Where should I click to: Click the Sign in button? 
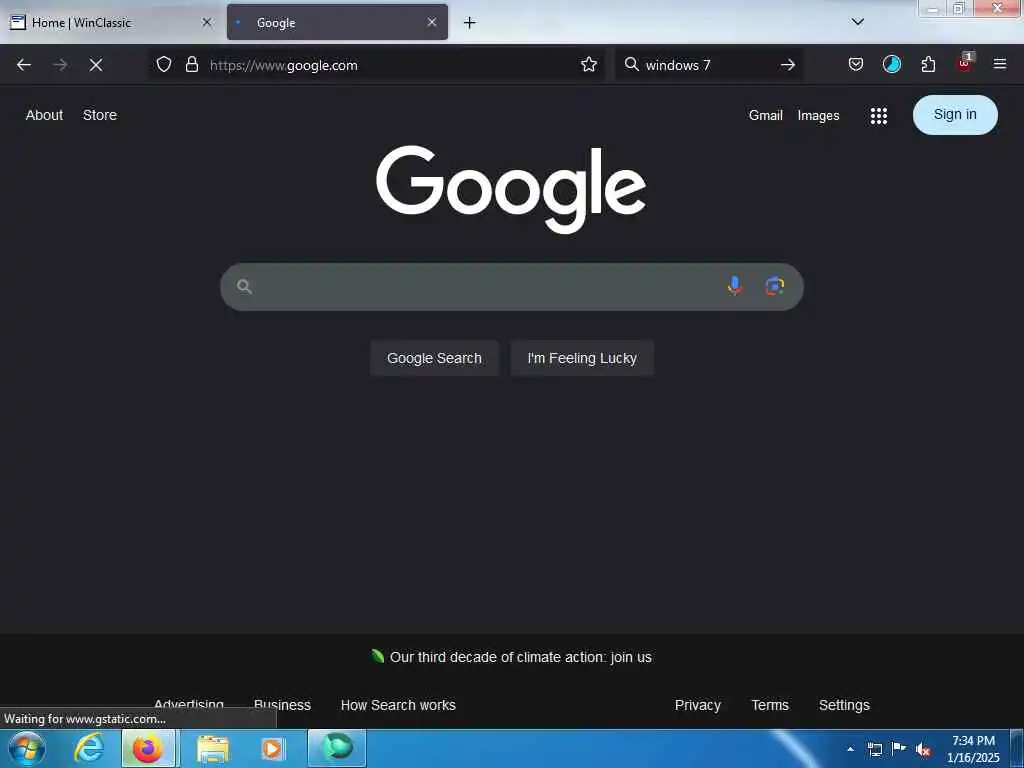point(955,115)
